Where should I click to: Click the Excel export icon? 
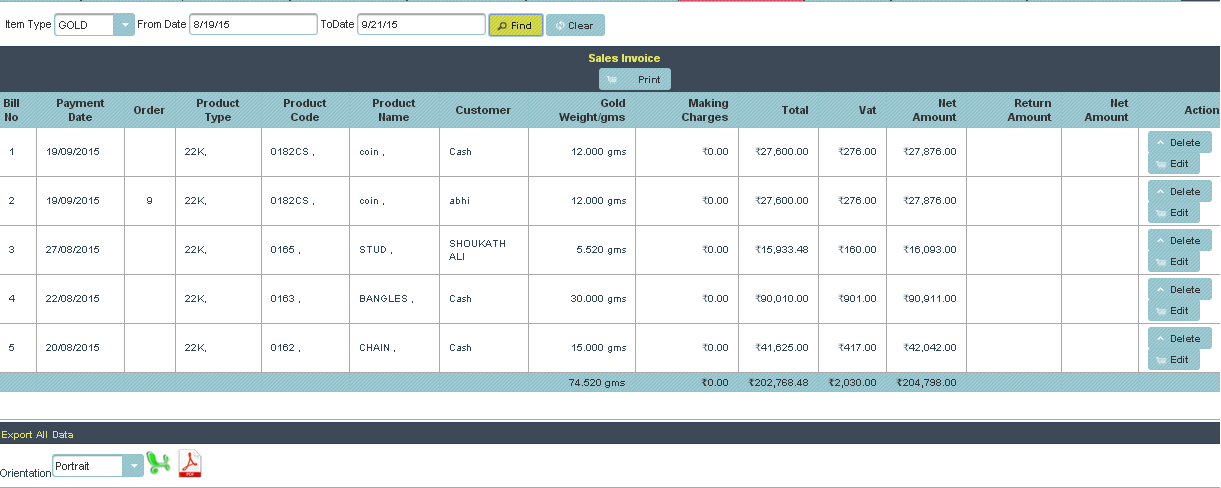[159, 463]
